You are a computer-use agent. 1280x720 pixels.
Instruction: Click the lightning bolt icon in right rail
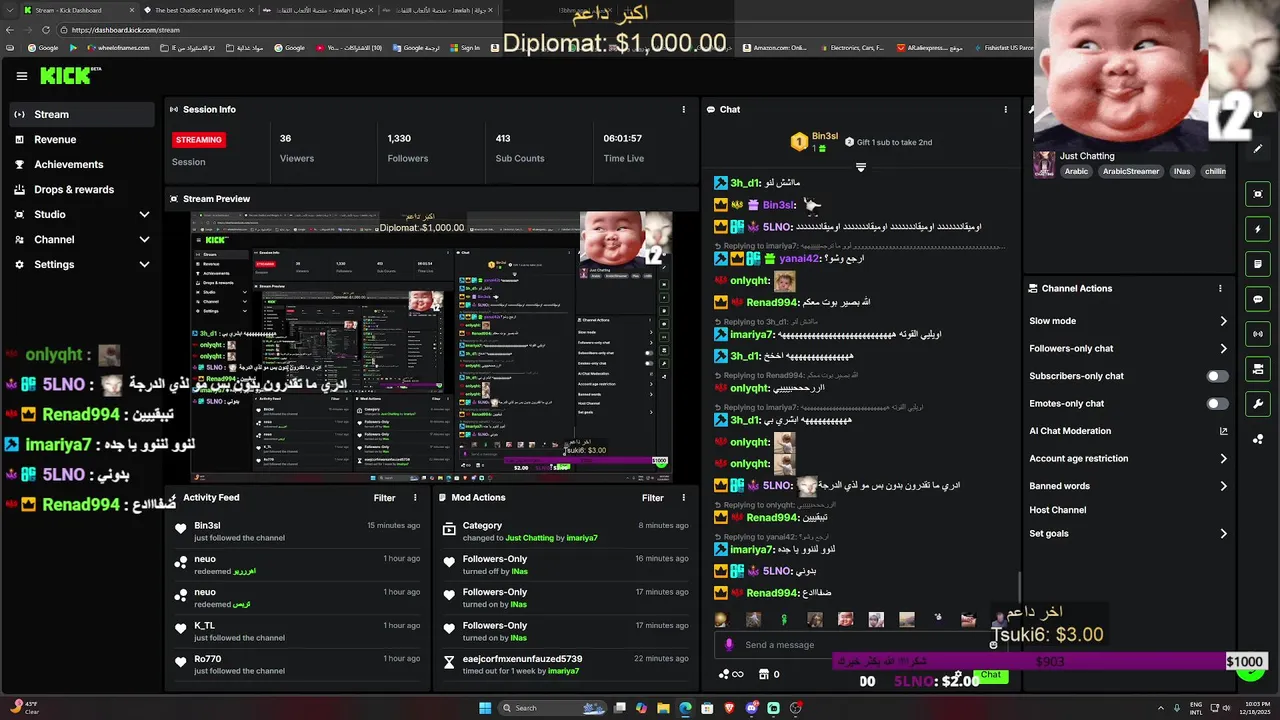click(x=1258, y=229)
